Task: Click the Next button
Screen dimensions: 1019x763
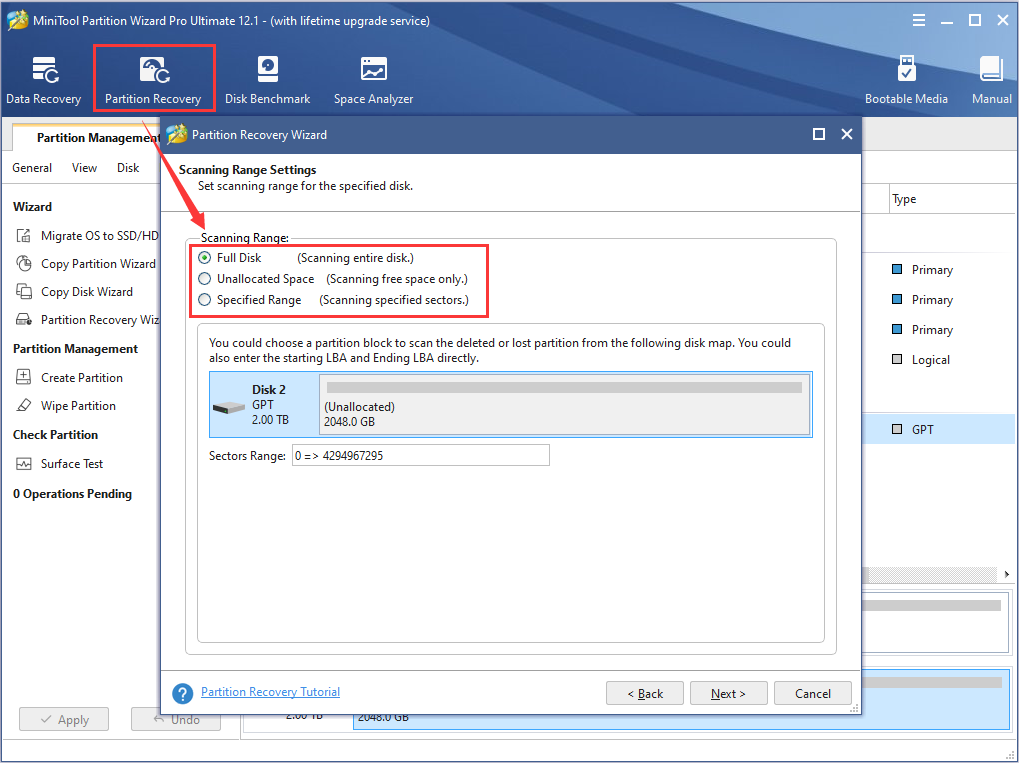Action: click(x=729, y=693)
